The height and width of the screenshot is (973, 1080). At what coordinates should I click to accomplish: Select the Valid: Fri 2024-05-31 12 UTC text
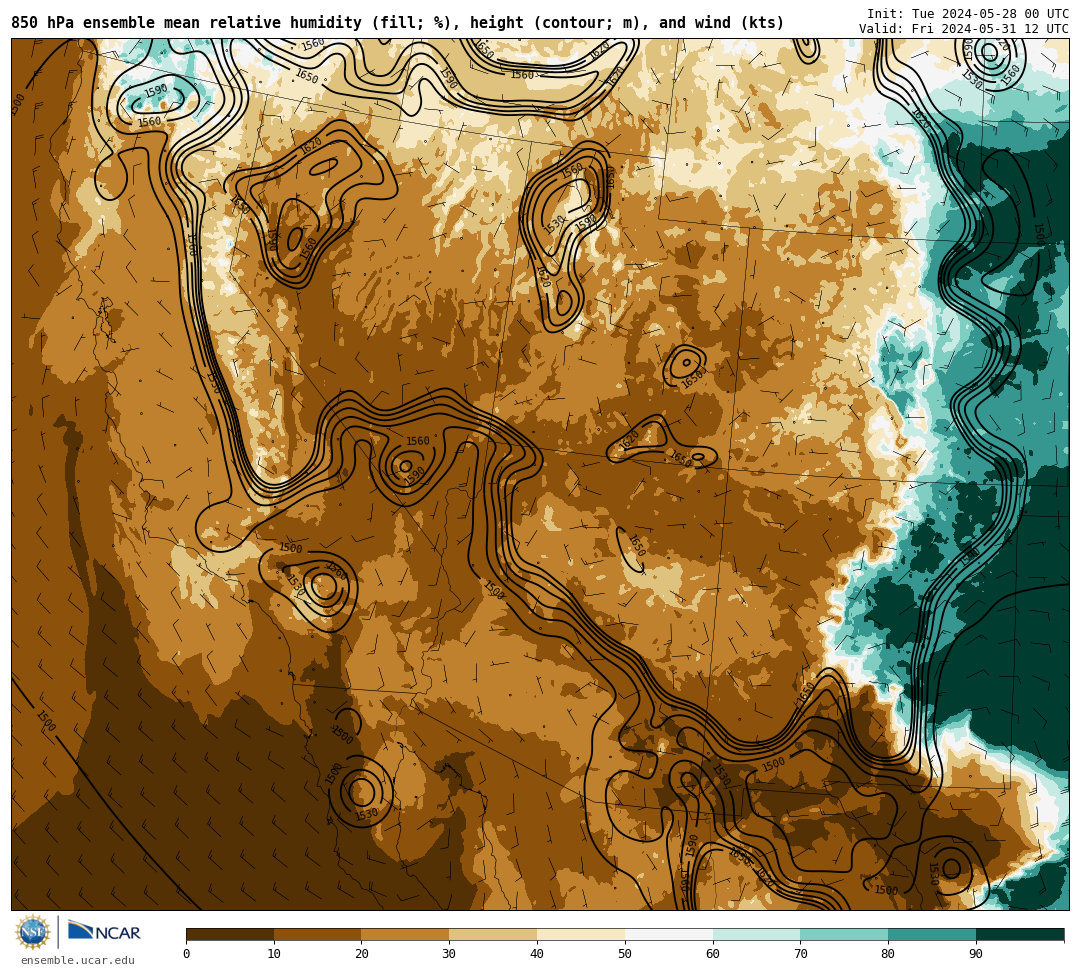[x=964, y=29]
